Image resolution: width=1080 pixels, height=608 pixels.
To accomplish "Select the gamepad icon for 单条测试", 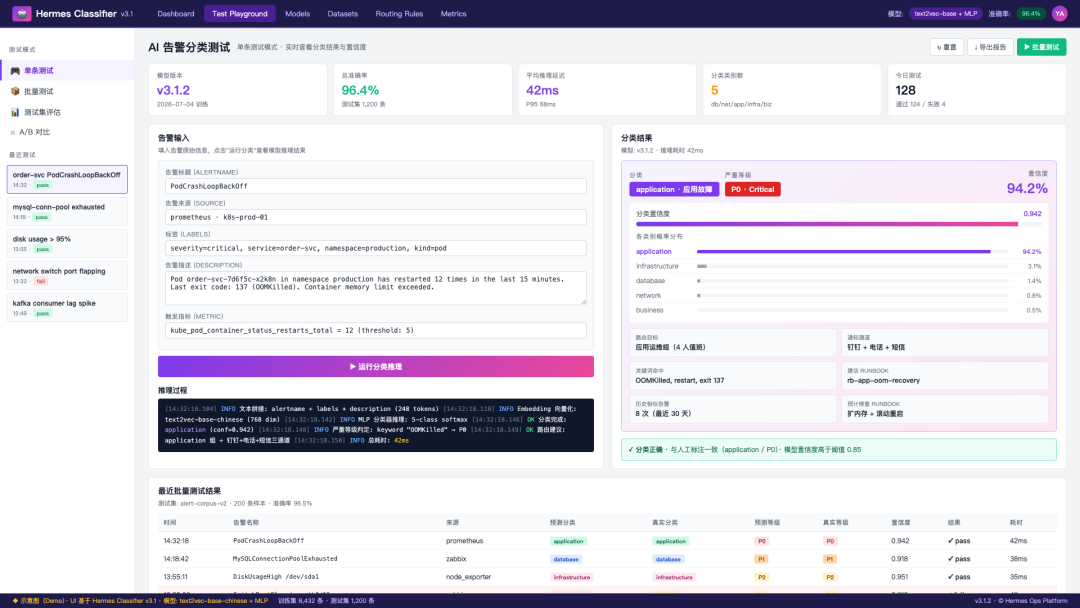I will click(x=15, y=70).
